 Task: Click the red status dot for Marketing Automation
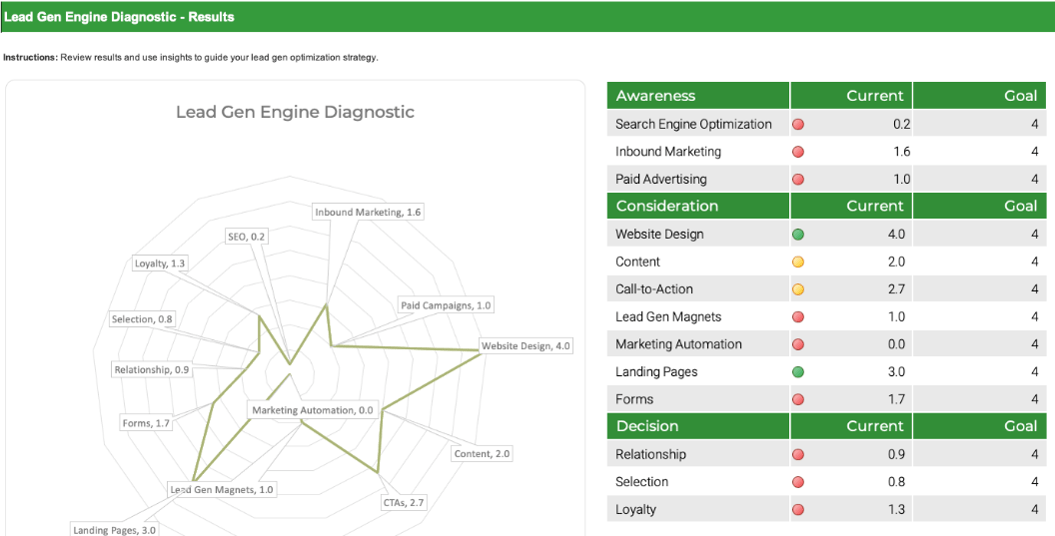pos(798,345)
